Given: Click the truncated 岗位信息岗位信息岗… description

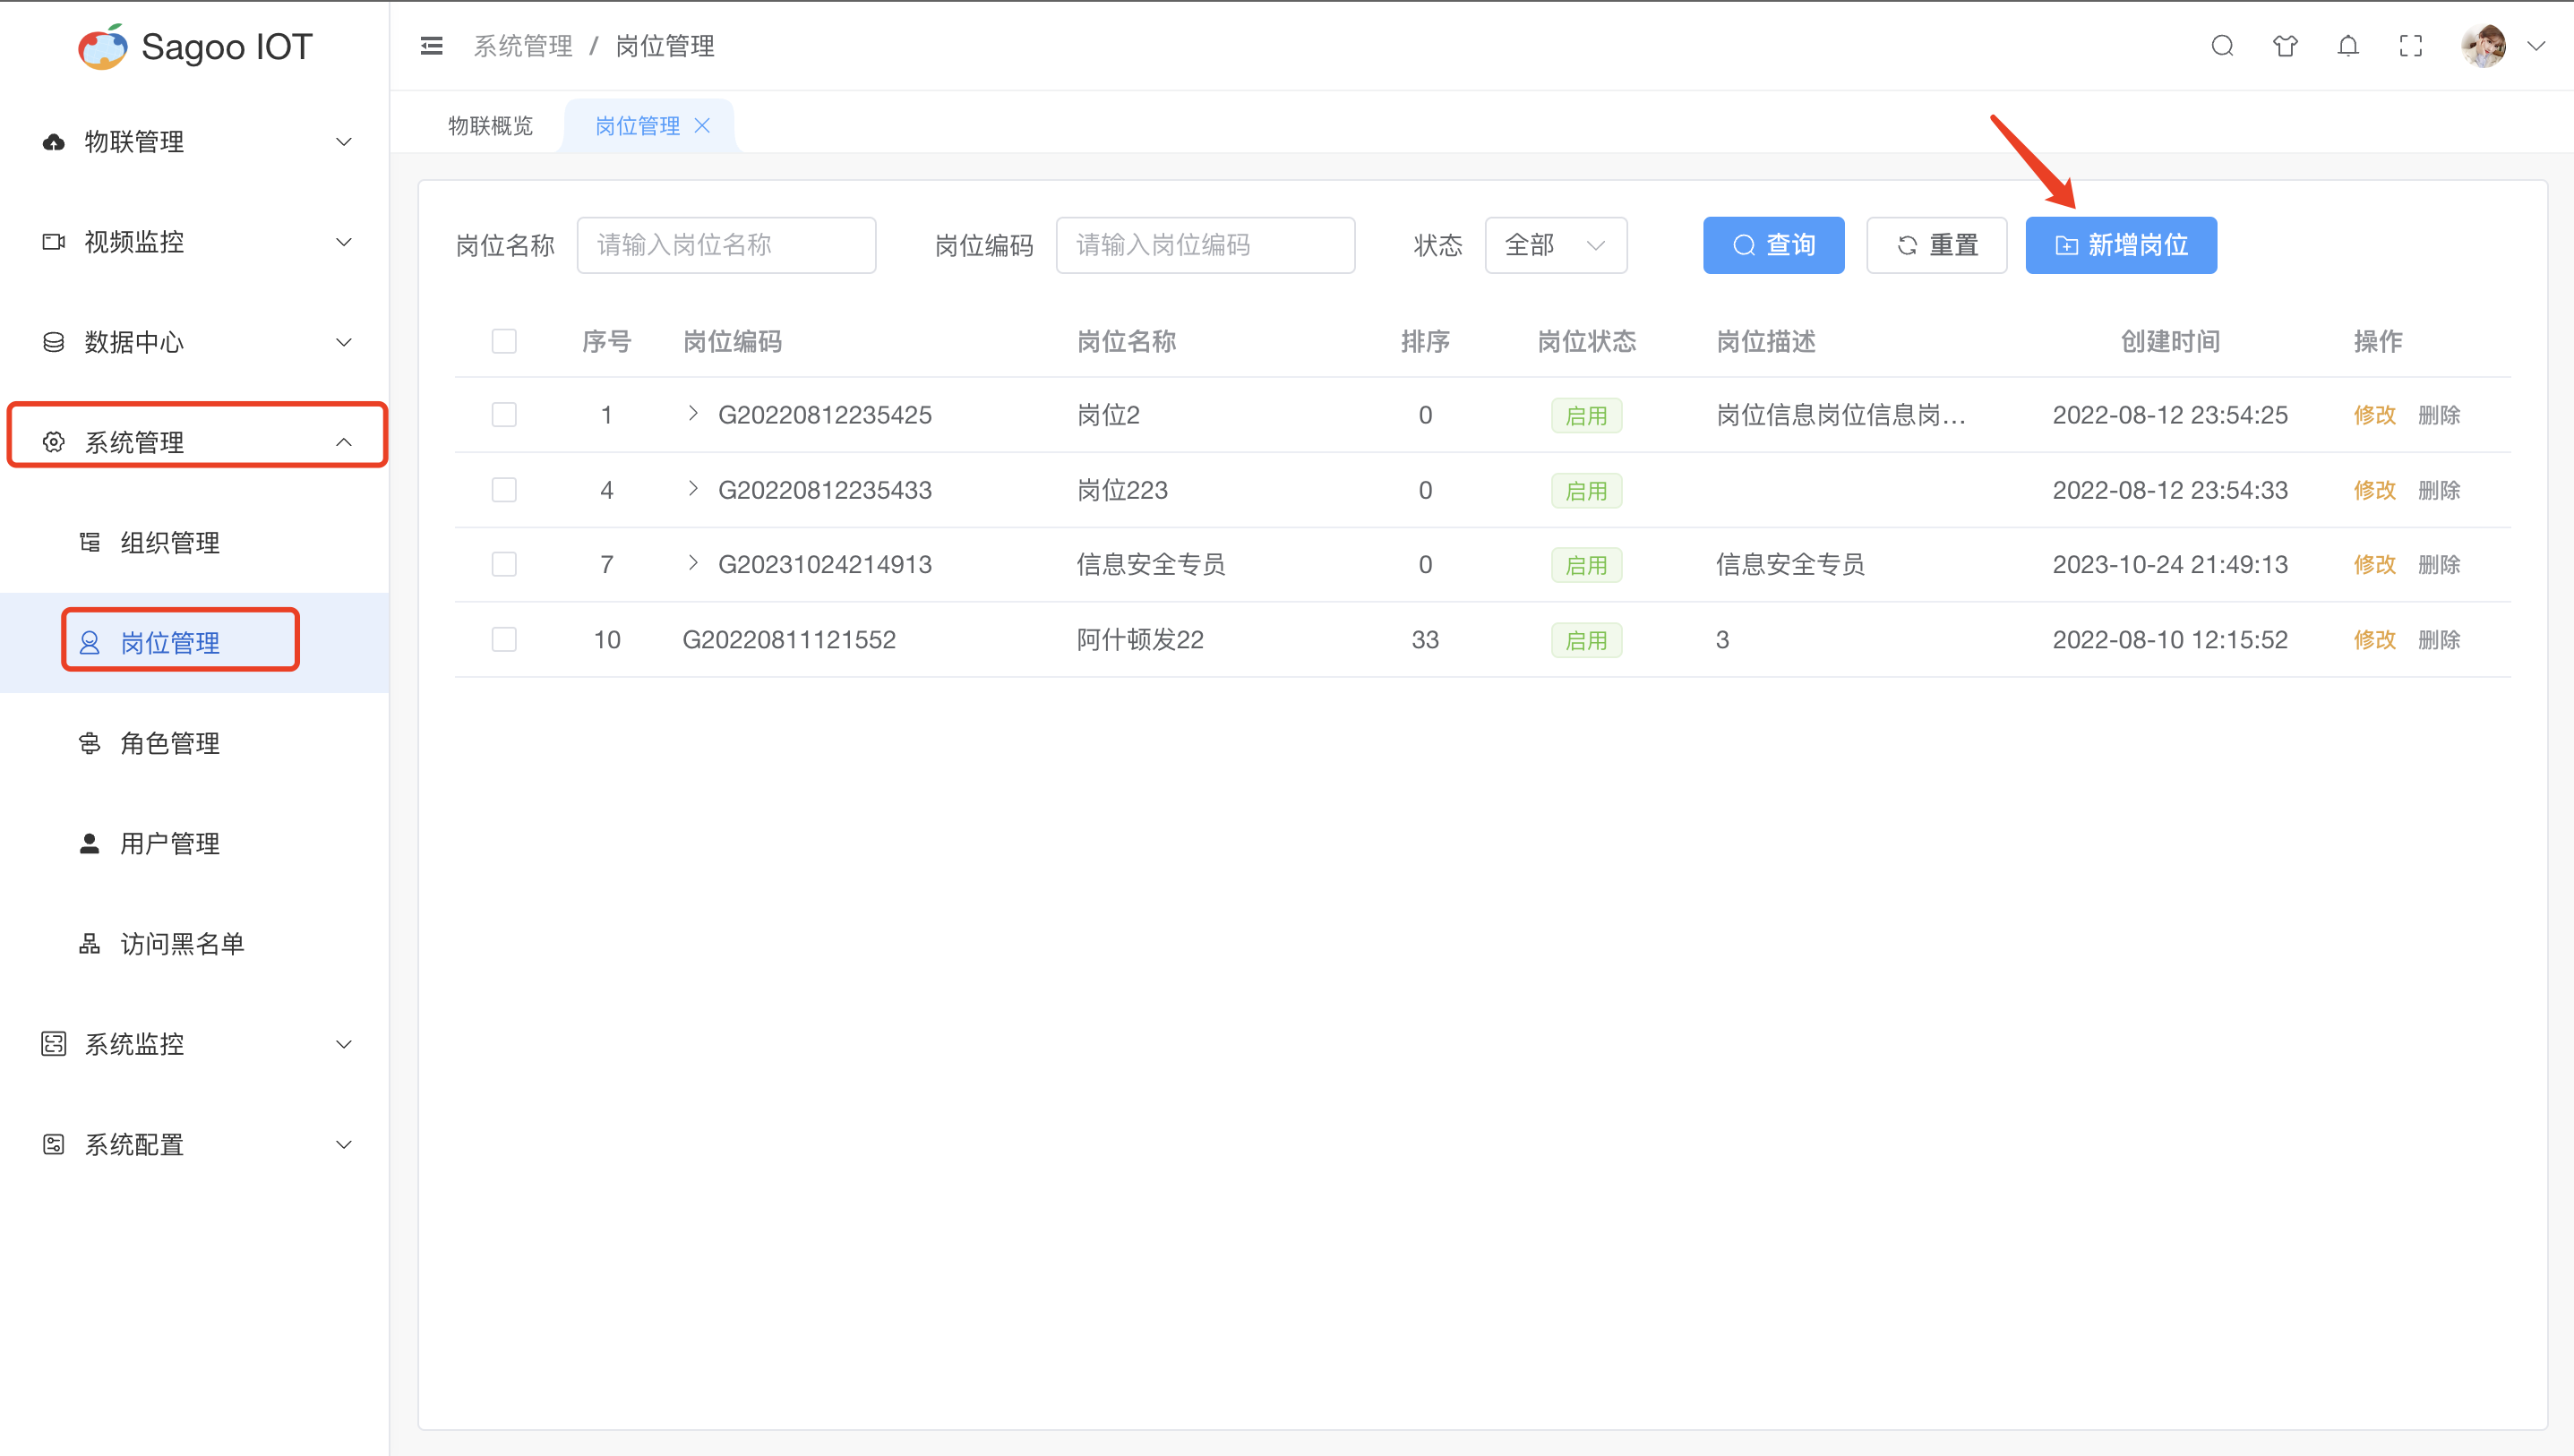Looking at the screenshot, I should point(1841,414).
